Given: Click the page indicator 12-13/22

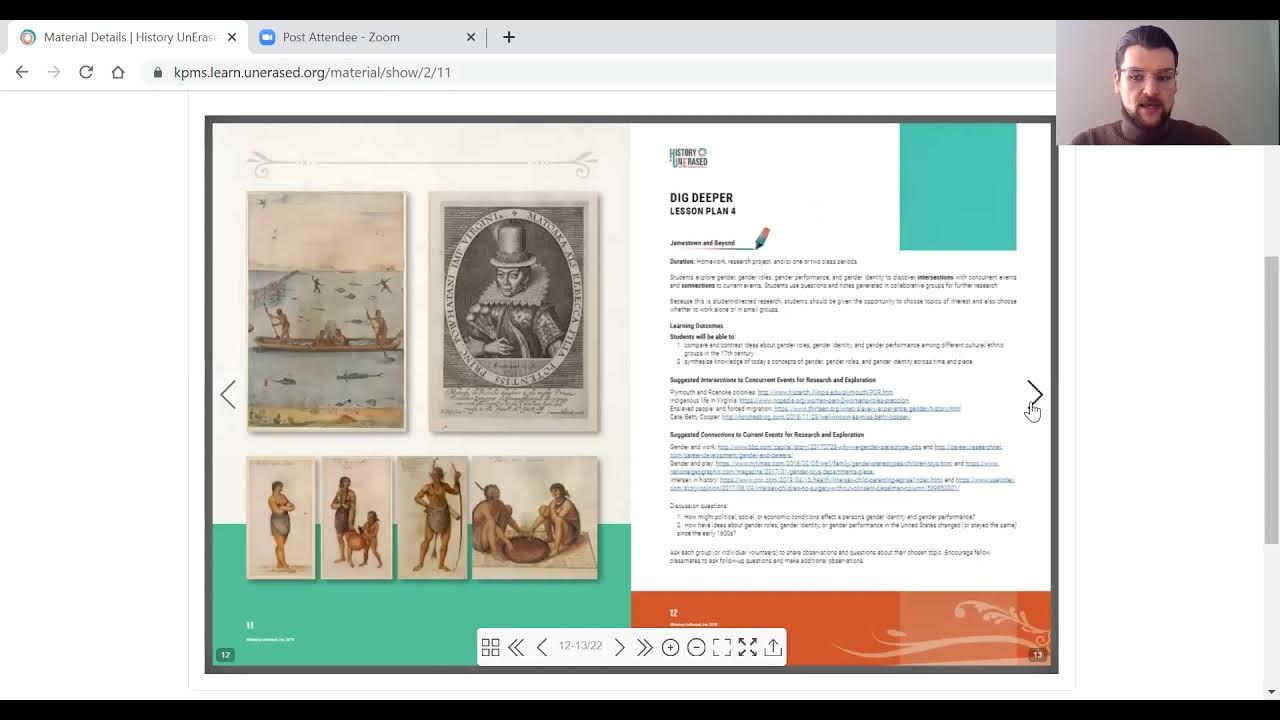Looking at the screenshot, I should click(580, 648).
